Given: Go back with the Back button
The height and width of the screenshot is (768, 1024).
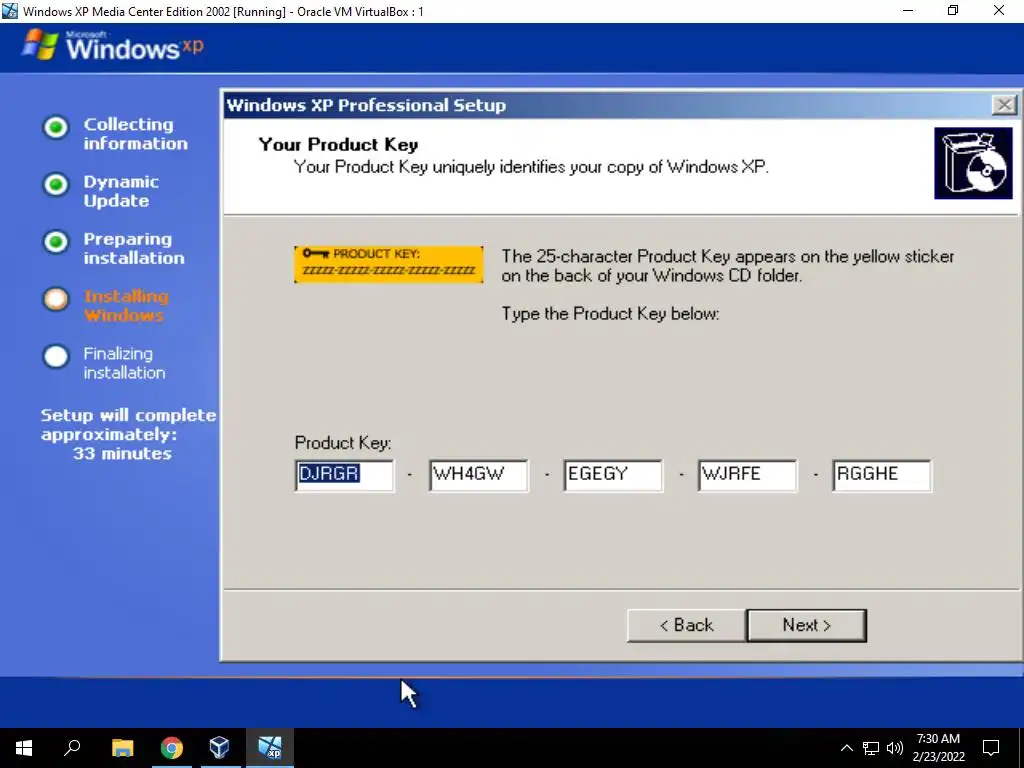Looking at the screenshot, I should [x=686, y=625].
